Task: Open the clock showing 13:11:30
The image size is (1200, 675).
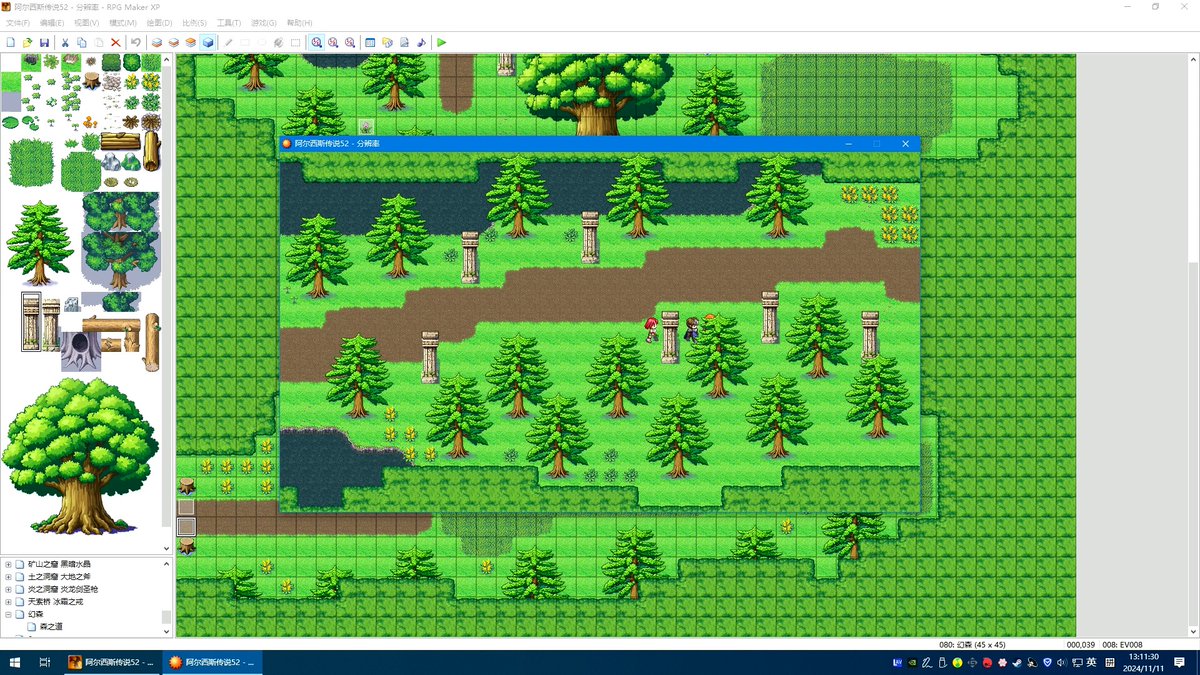Action: [1145, 662]
